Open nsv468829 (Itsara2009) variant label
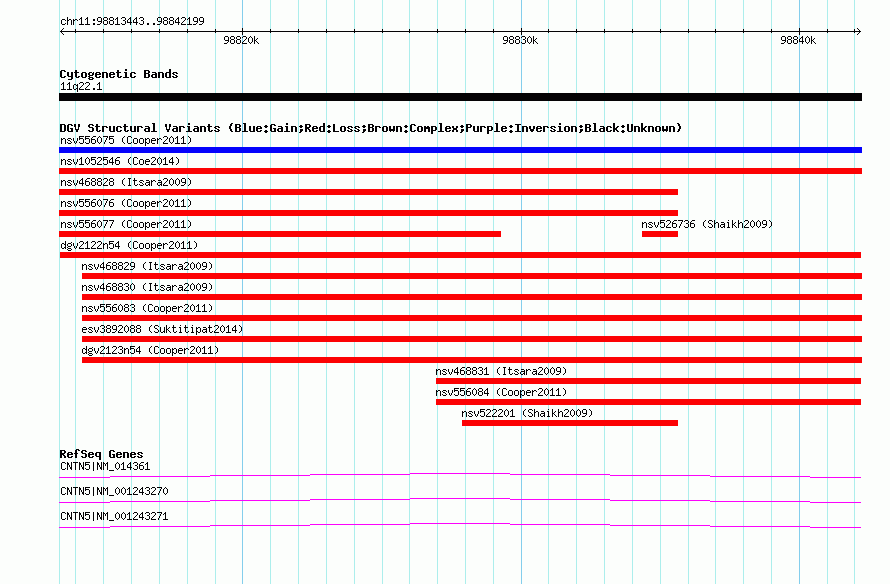Image resolution: width=890 pixels, height=584 pixels. [147, 266]
